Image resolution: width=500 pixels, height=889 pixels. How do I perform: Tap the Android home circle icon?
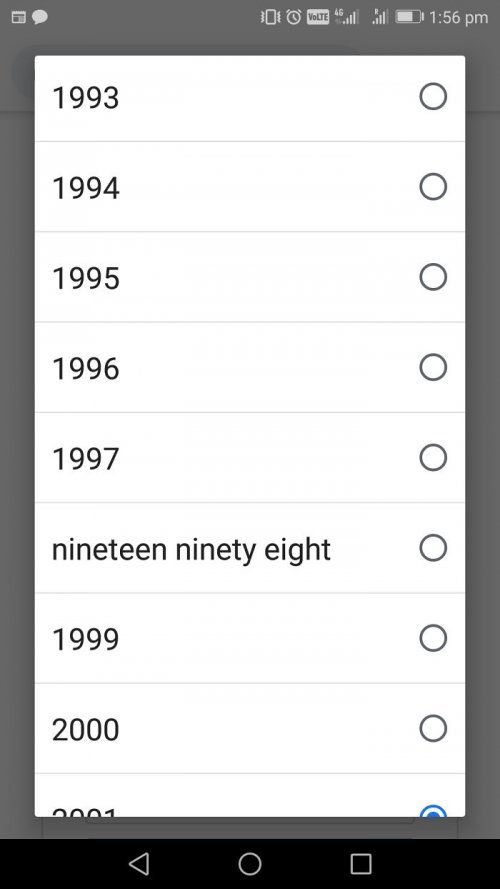coord(250,864)
